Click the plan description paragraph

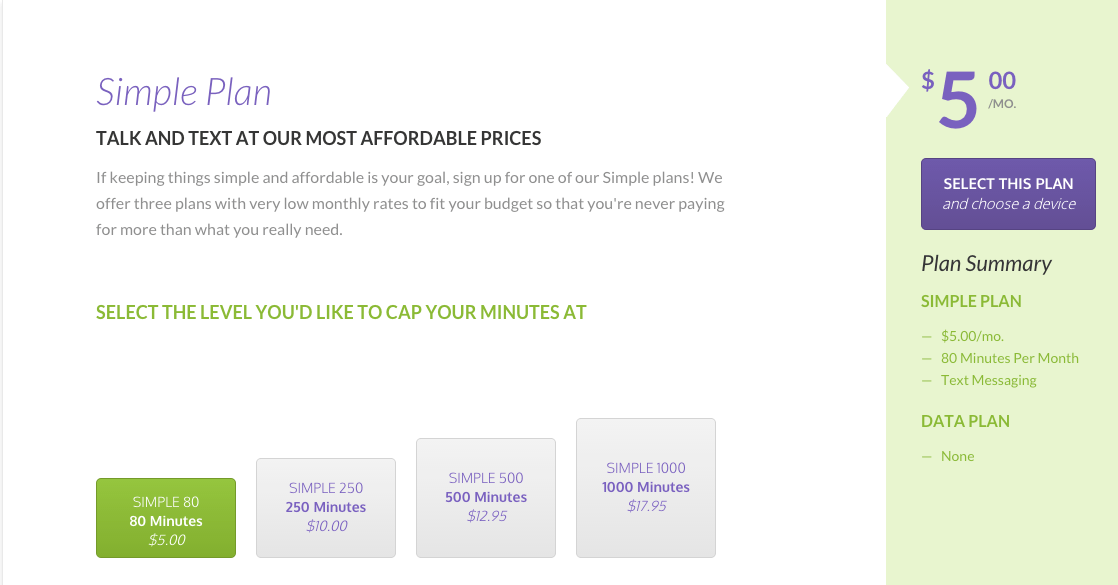click(410, 204)
